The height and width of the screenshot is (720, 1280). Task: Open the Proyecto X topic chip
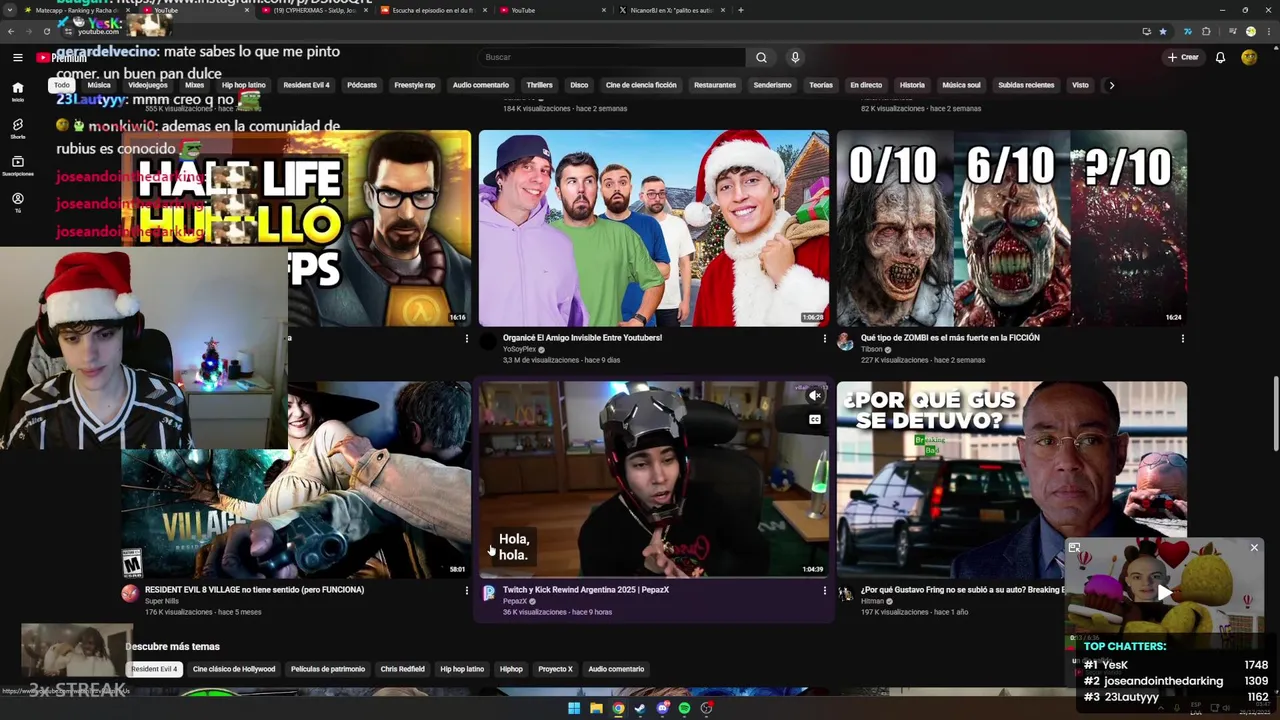point(555,669)
